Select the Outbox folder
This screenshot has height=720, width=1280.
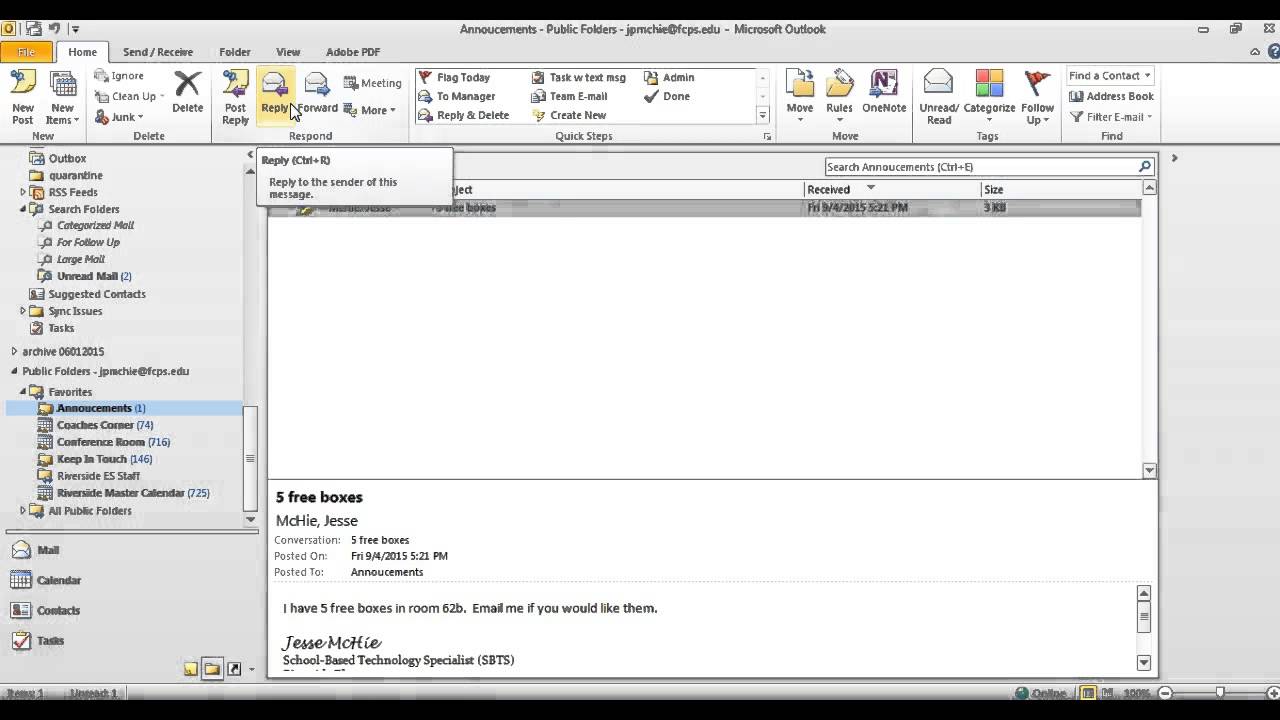click(x=67, y=158)
